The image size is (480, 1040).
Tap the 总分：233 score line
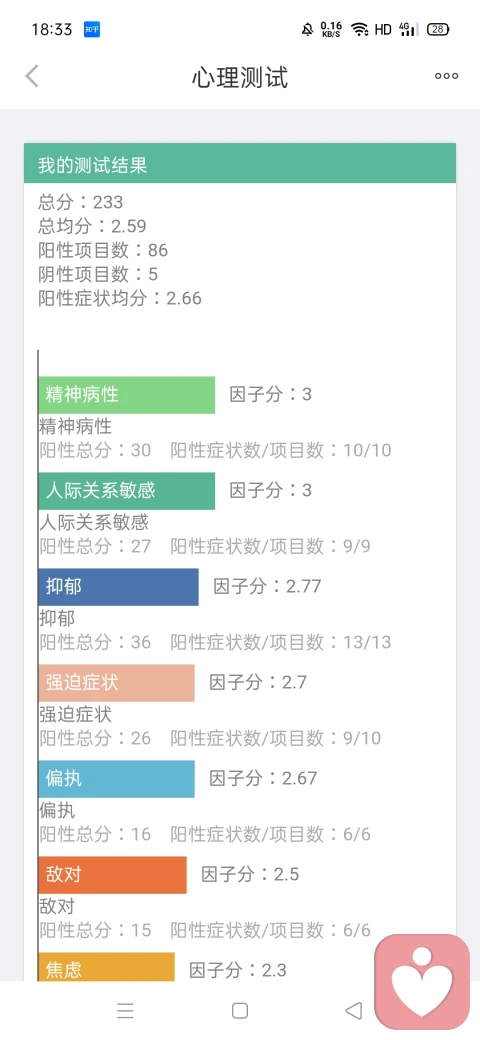(x=80, y=202)
